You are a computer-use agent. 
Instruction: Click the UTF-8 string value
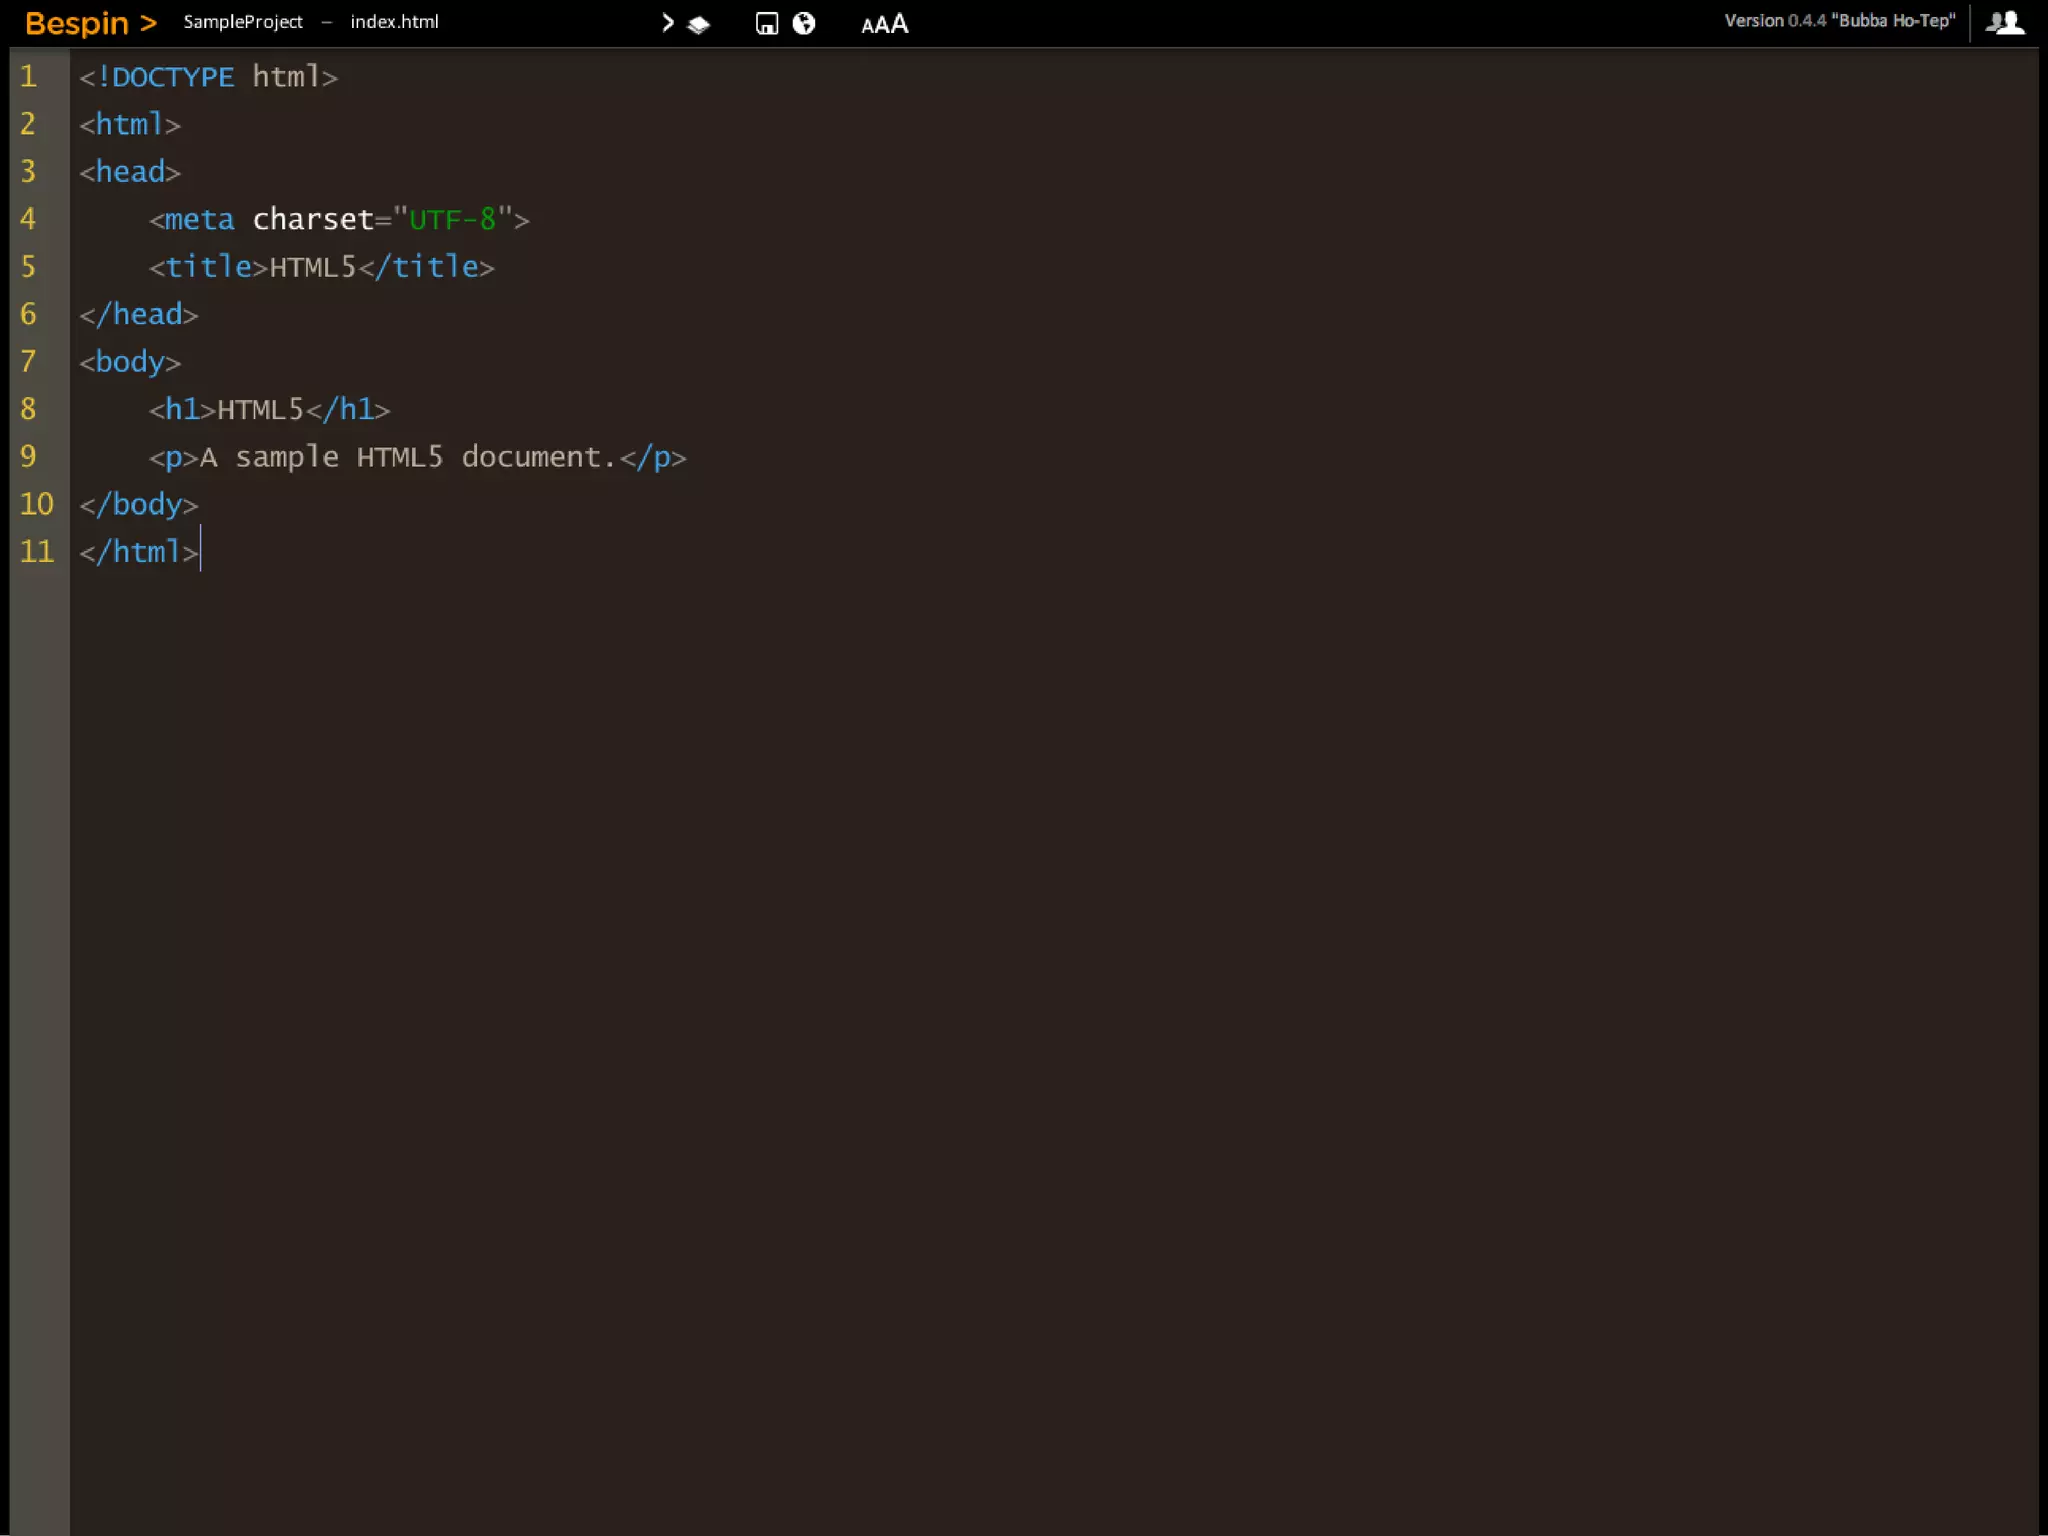[x=452, y=220]
